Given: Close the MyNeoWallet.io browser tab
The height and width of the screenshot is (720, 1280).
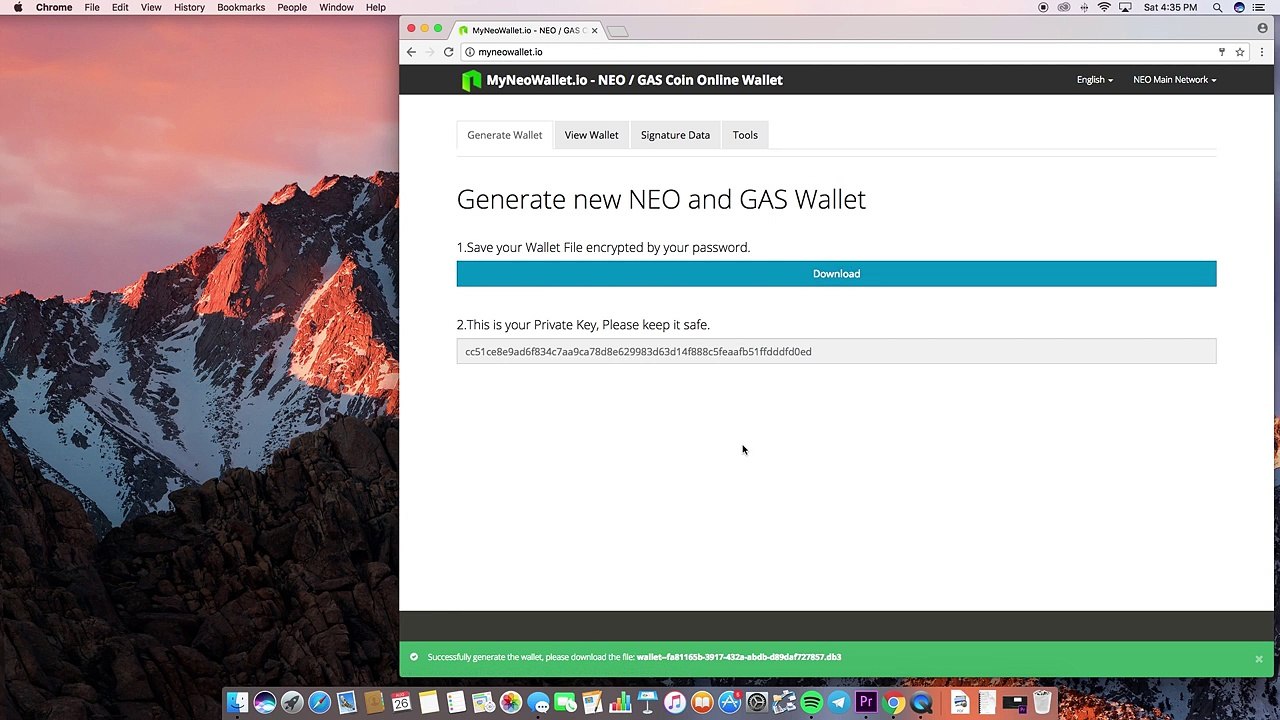Looking at the screenshot, I should pos(594,30).
